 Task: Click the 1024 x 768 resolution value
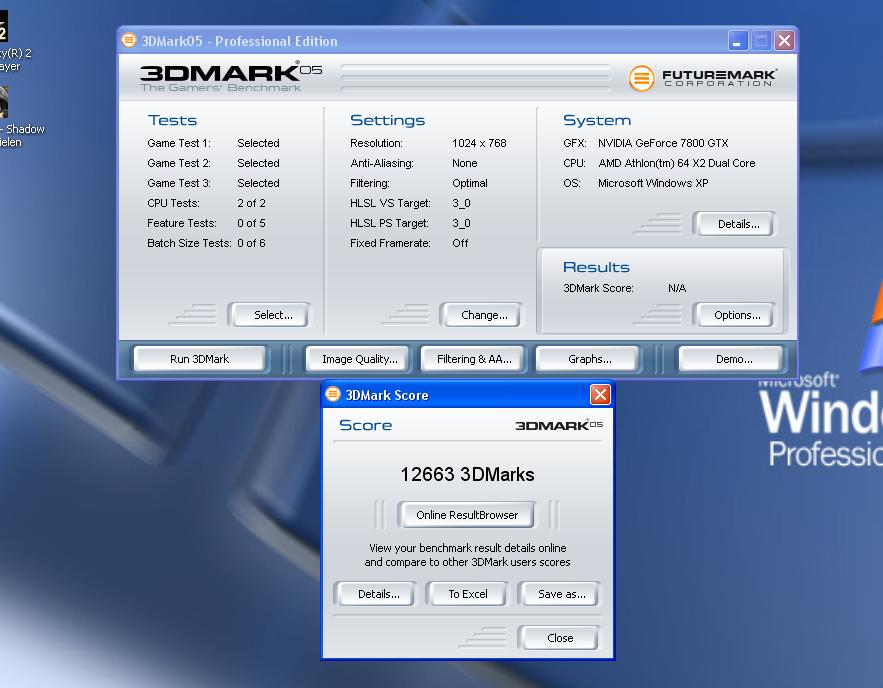[479, 143]
